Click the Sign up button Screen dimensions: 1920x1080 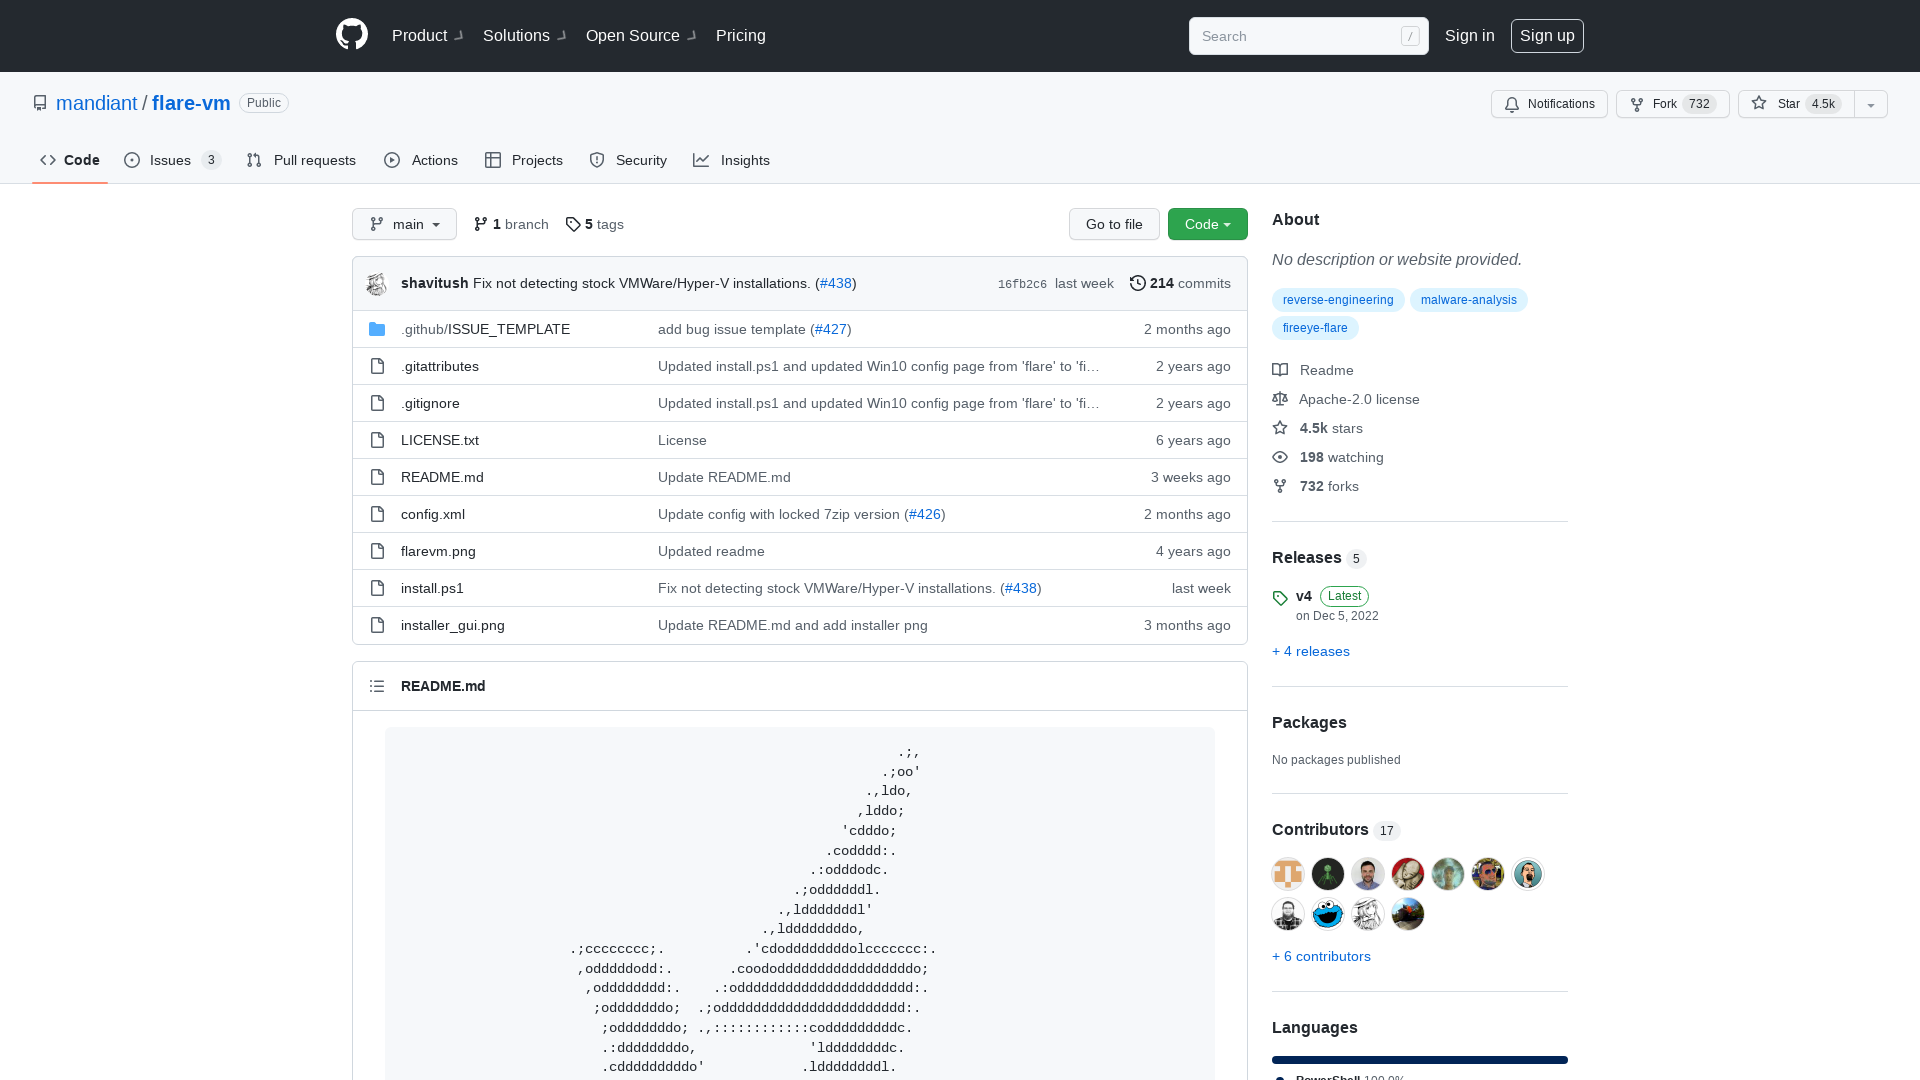(x=1547, y=35)
